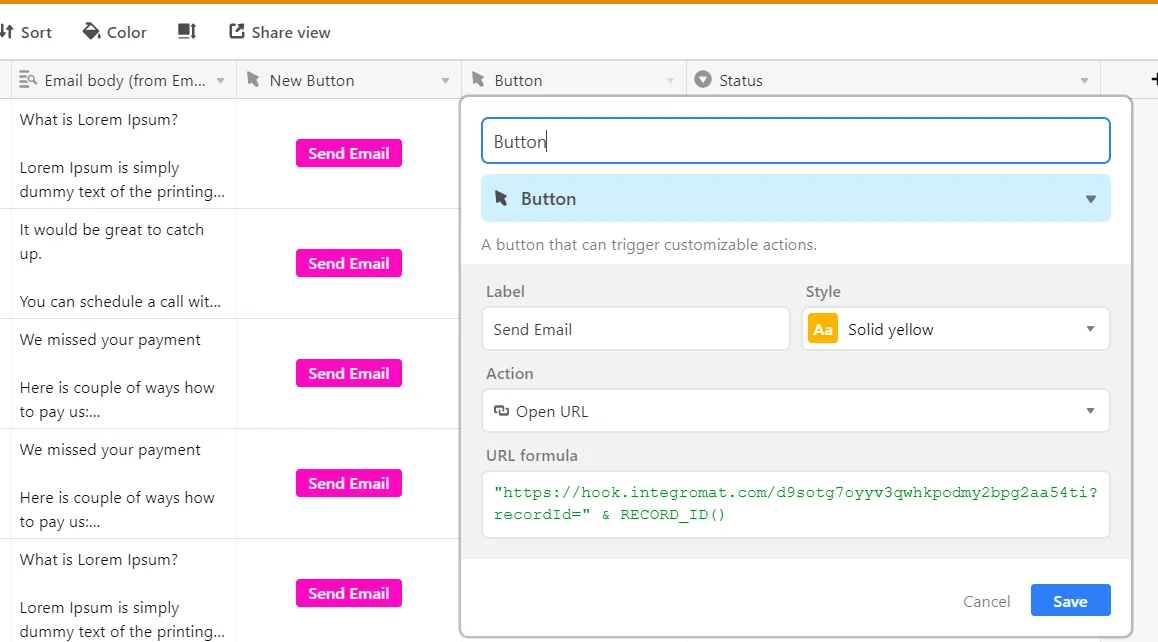Image resolution: width=1158 pixels, height=642 pixels.
Task: Click the lookup icon in Email body header
Action: coord(27,79)
